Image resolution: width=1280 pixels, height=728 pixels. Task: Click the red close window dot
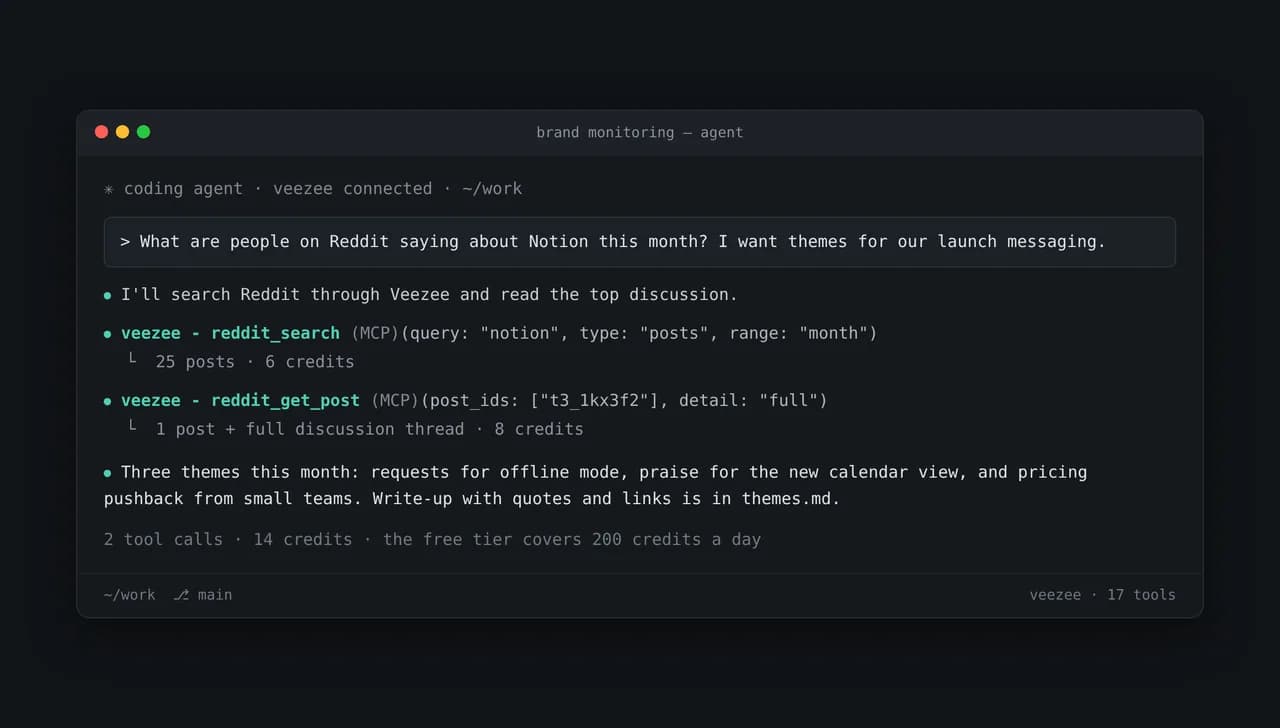(x=101, y=132)
